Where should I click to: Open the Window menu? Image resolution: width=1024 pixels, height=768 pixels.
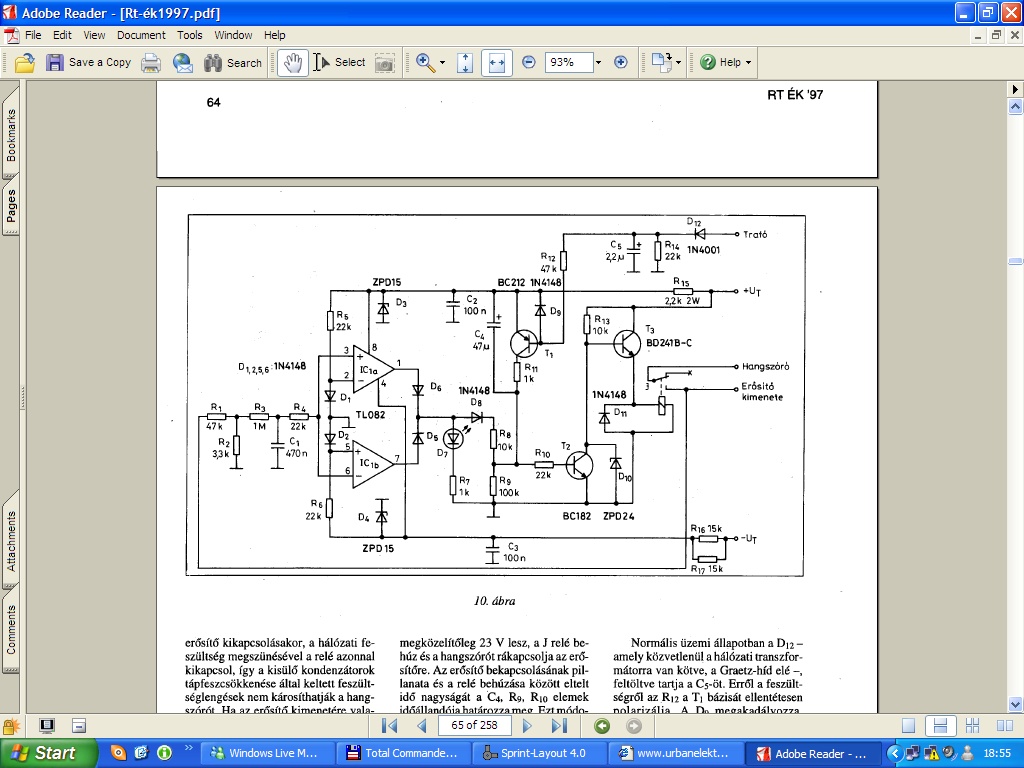(233, 35)
